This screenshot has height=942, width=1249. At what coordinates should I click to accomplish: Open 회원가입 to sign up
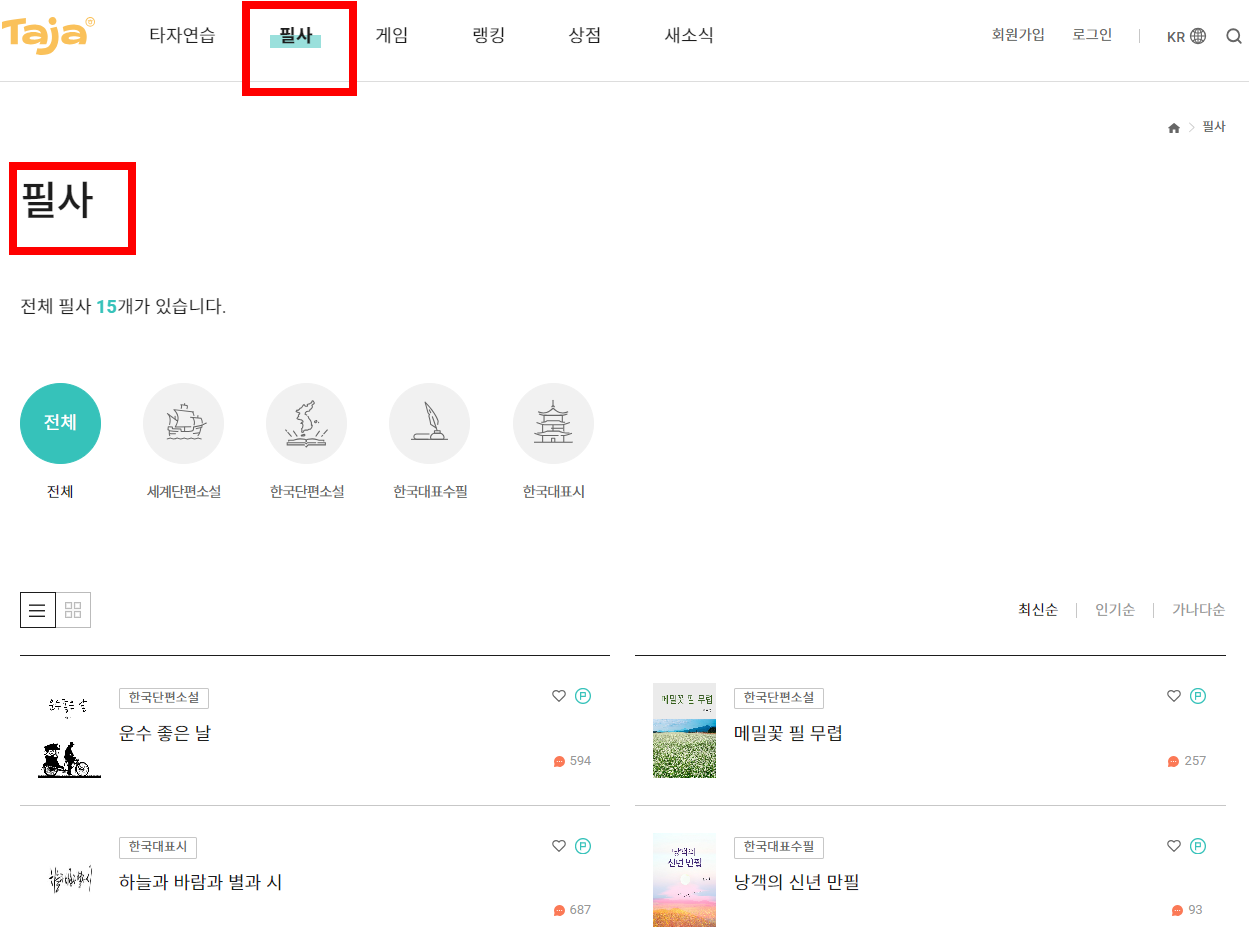coord(1018,33)
